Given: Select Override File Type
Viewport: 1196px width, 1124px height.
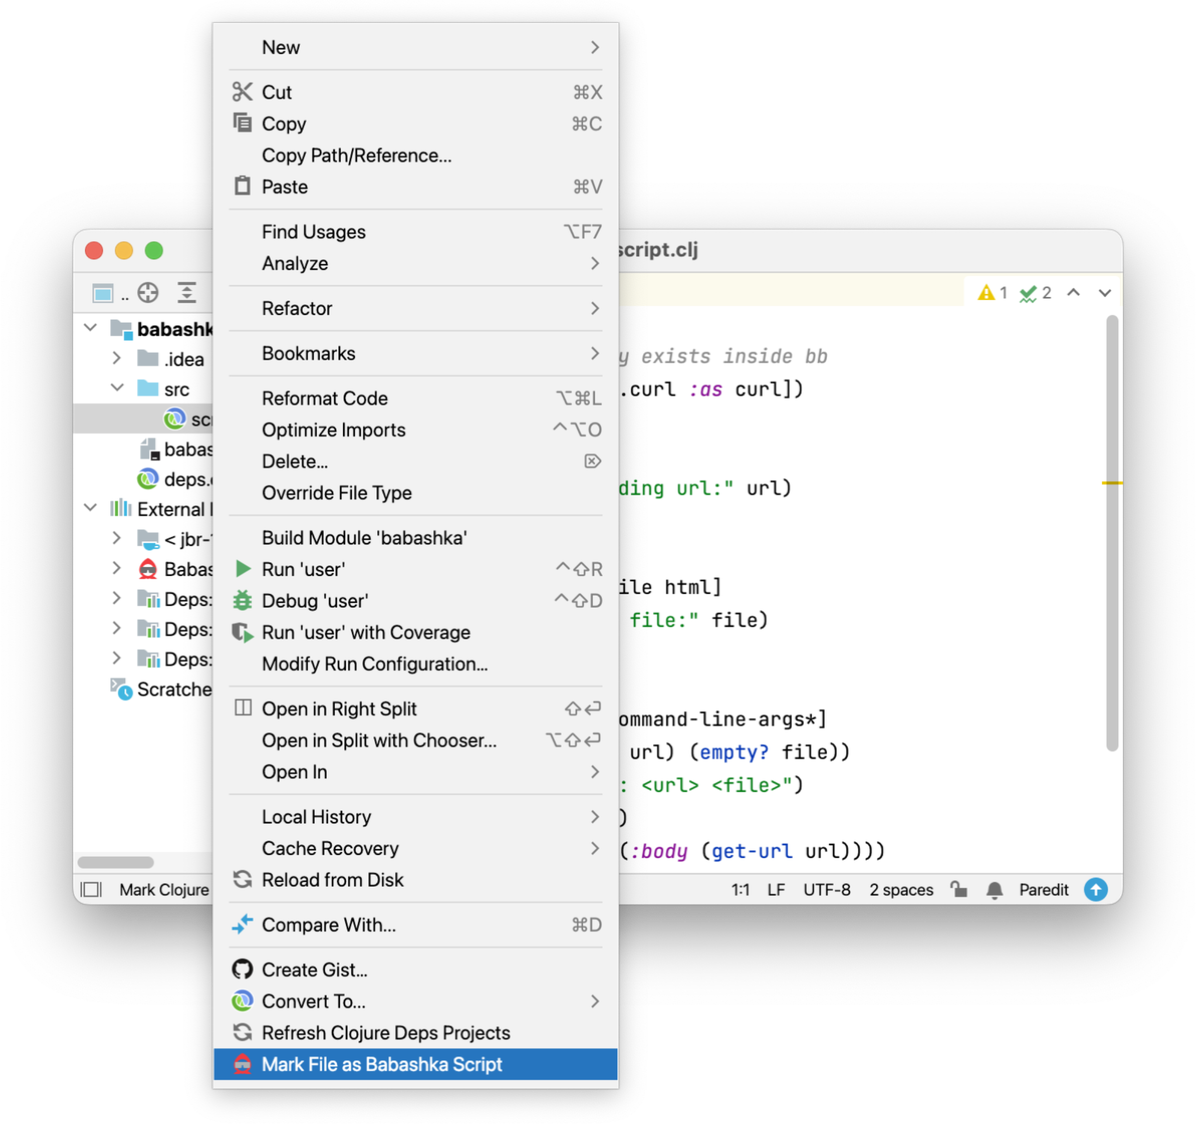Looking at the screenshot, I should pyautogui.click(x=416, y=493).
